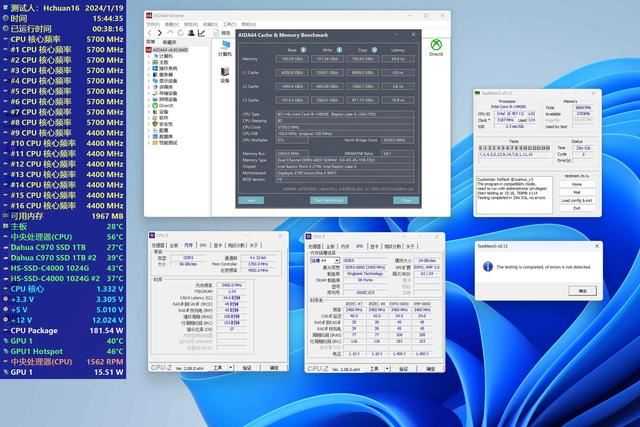Click the Mail button in TestMem5
The image size is (640, 427).
pyautogui.click(x=577, y=192)
